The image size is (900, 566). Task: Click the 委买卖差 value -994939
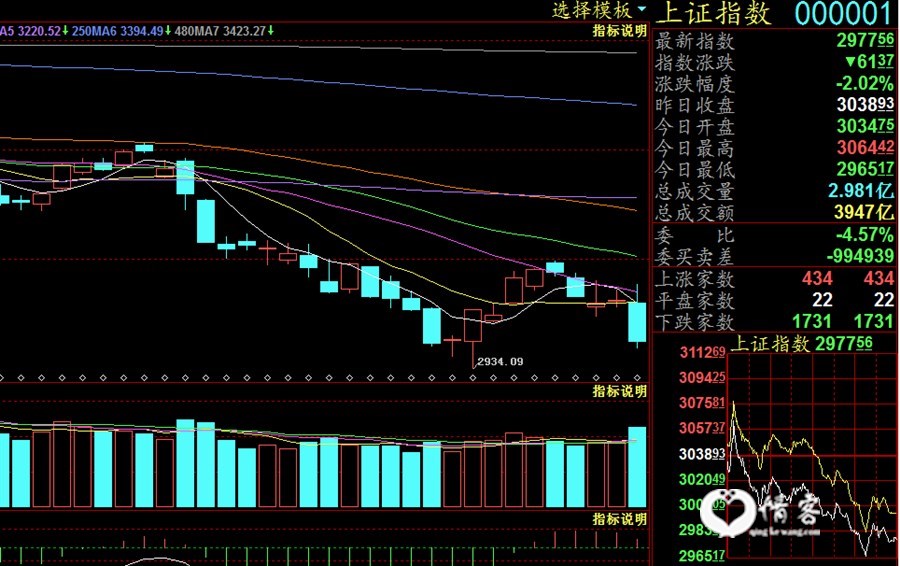[860, 256]
